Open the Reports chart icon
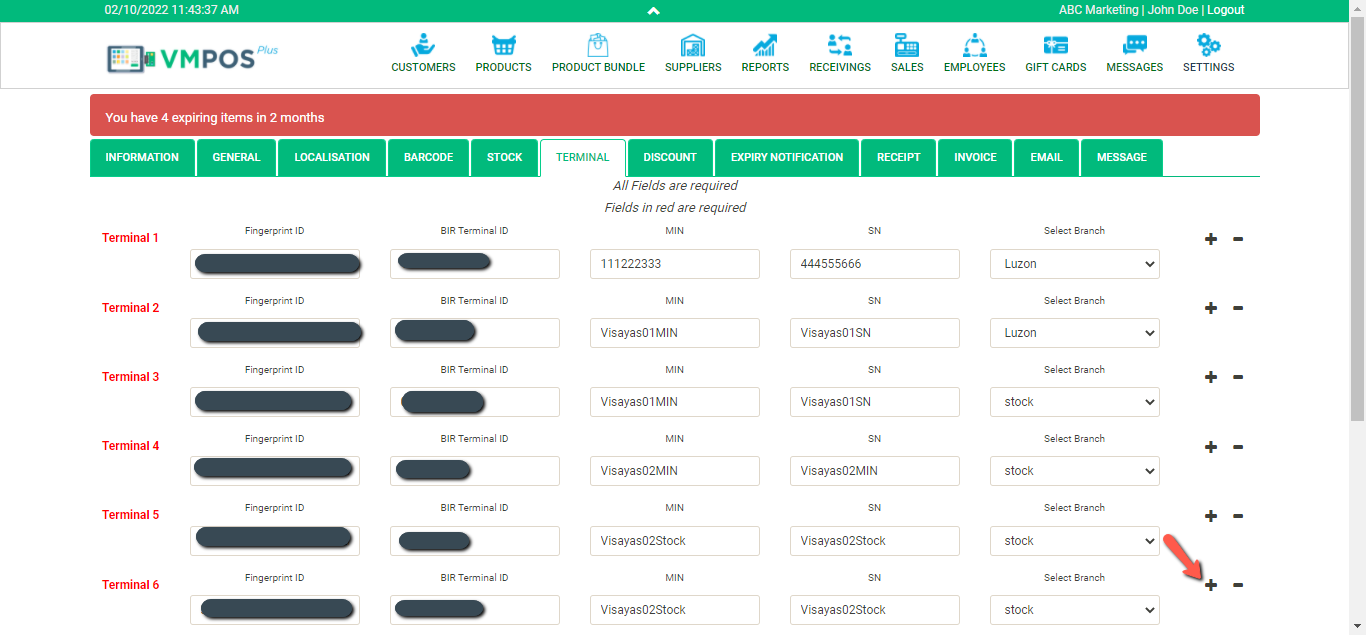Screen dimensions: 1366x635 tap(765, 46)
